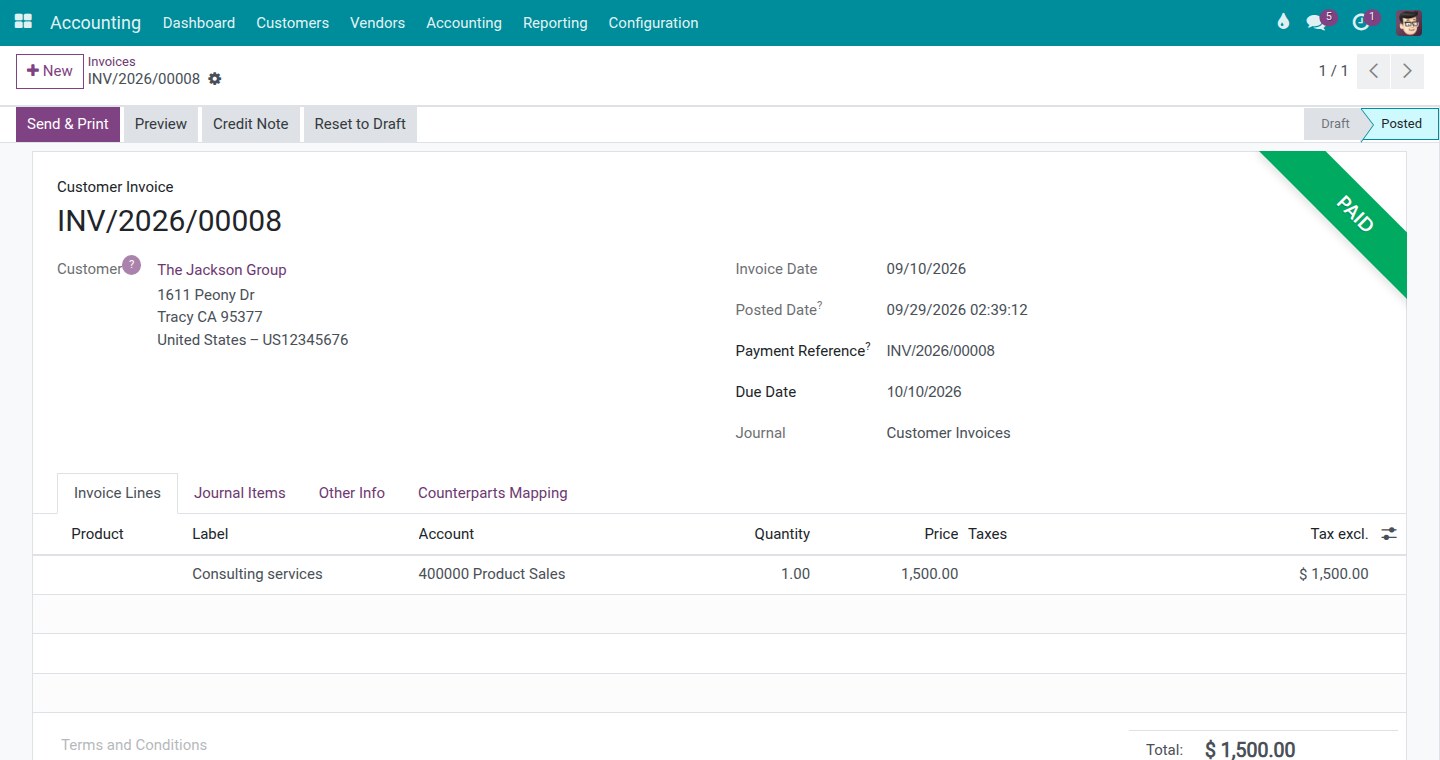Switch to the Other Info tab

pyautogui.click(x=352, y=493)
